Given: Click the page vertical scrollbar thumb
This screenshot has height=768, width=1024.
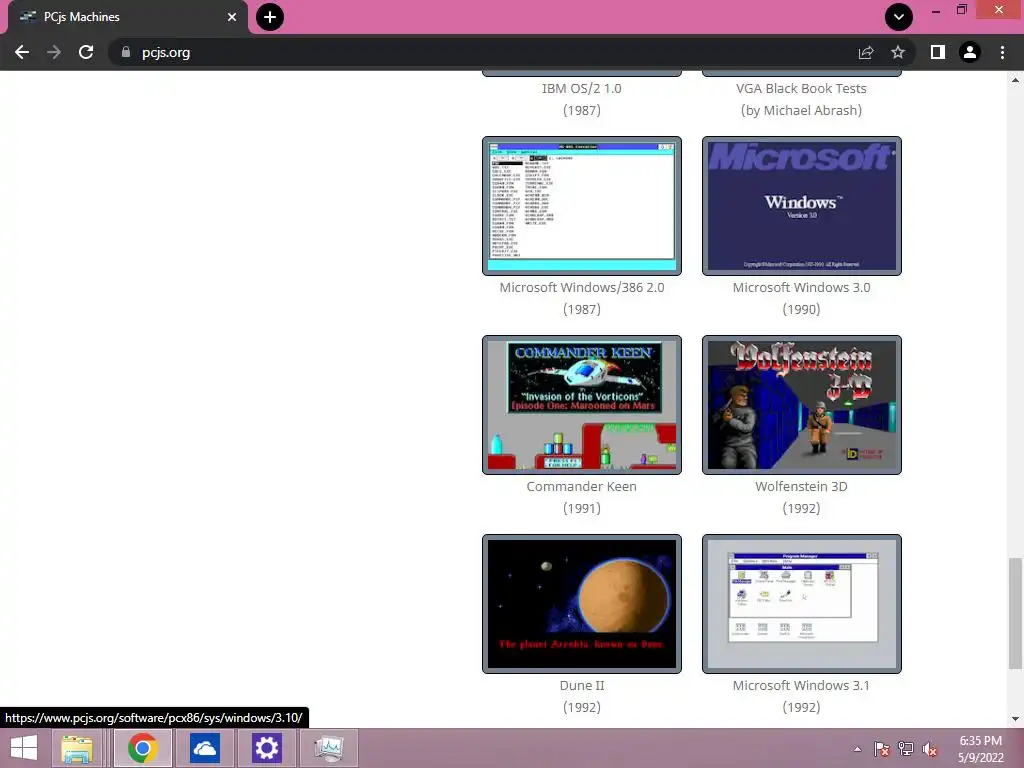Looking at the screenshot, I should (1015, 613).
